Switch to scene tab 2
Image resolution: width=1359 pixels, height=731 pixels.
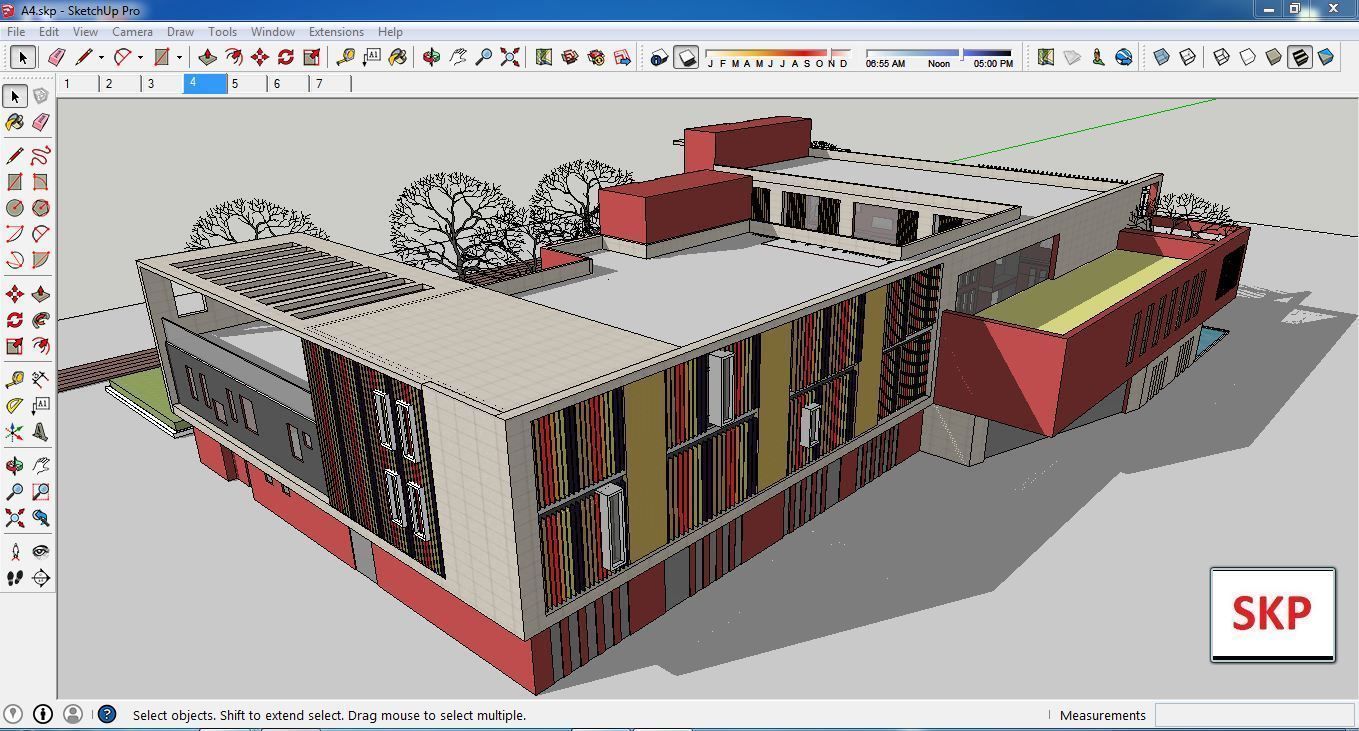(121, 84)
